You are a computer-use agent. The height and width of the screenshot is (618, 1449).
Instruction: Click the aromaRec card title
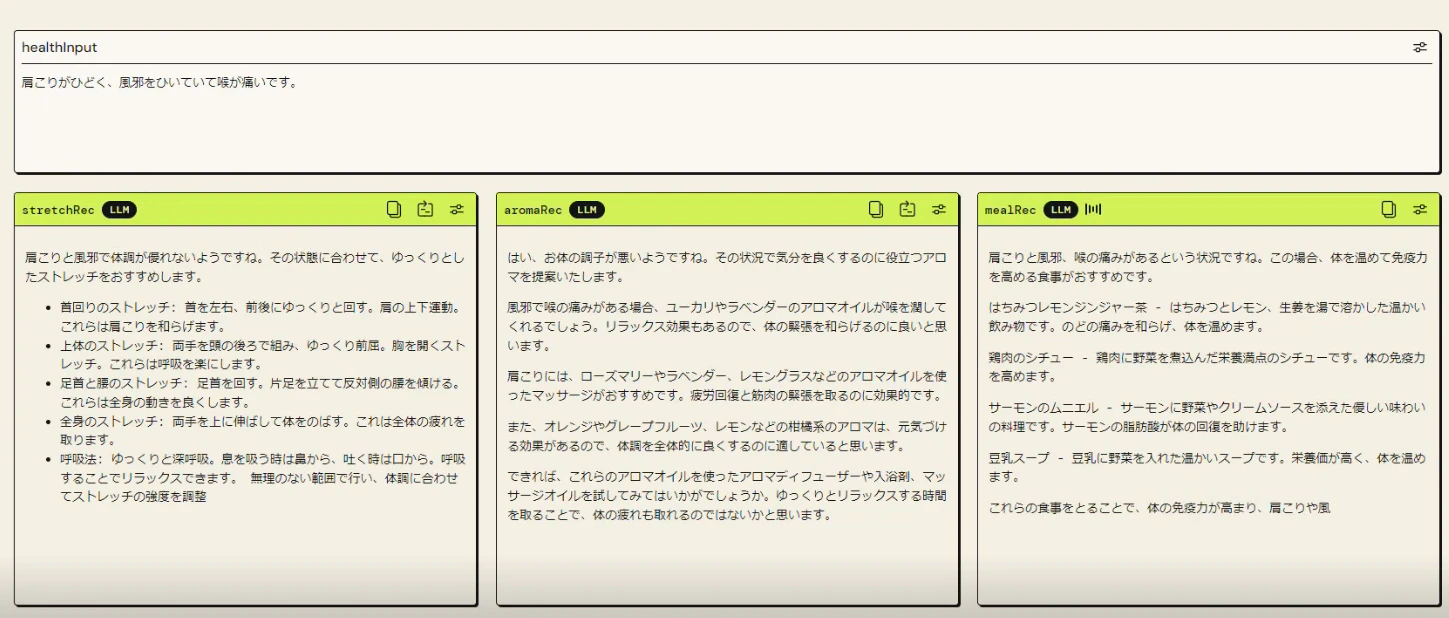(x=533, y=210)
